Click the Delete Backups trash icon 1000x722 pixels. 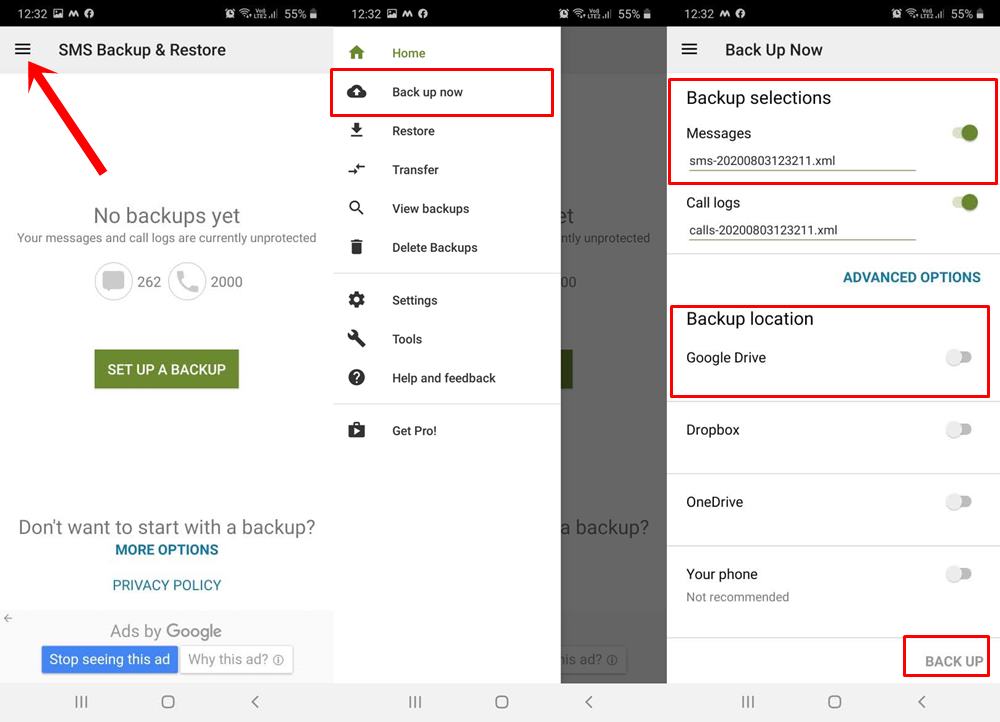coord(357,247)
